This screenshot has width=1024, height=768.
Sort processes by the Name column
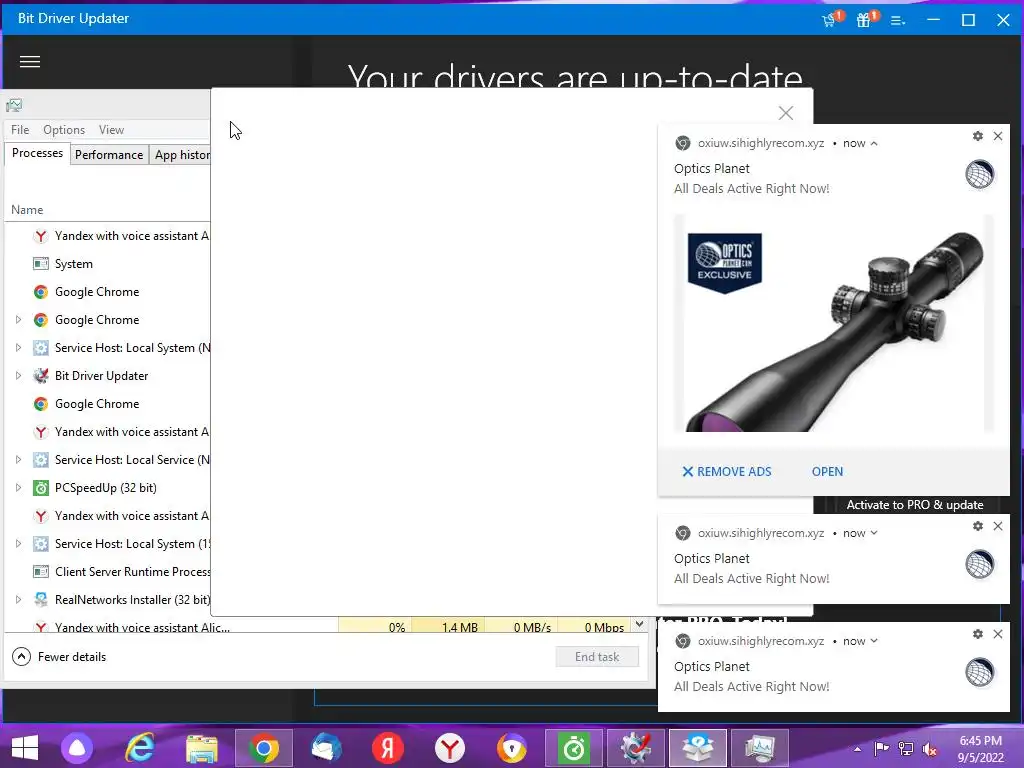coord(27,210)
